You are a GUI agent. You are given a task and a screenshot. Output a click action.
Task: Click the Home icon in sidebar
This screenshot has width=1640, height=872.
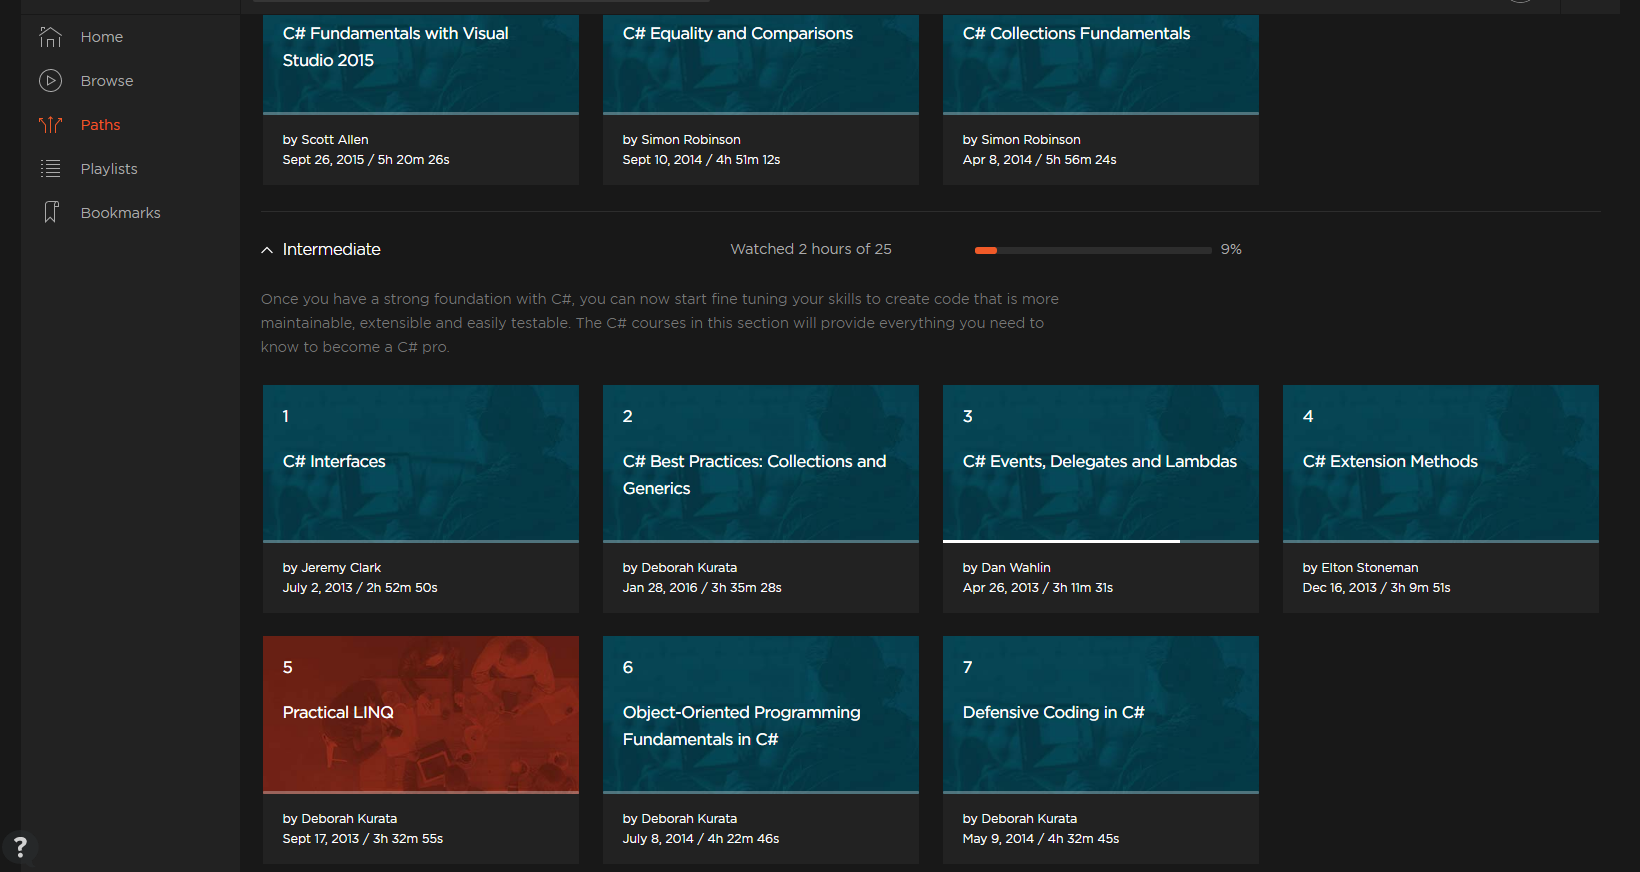pyautogui.click(x=50, y=37)
